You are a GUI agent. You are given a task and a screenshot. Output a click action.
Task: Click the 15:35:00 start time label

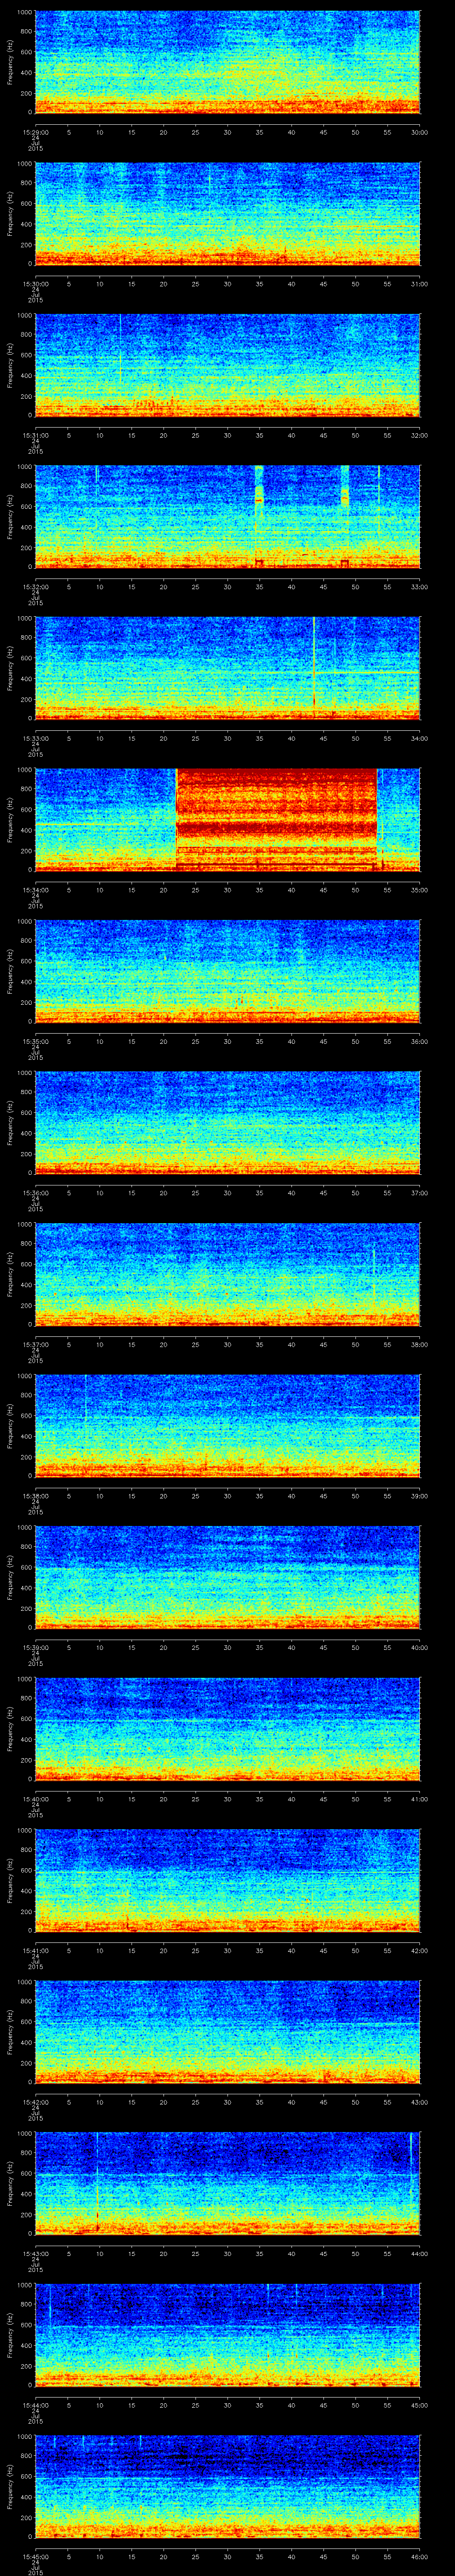pos(35,1041)
